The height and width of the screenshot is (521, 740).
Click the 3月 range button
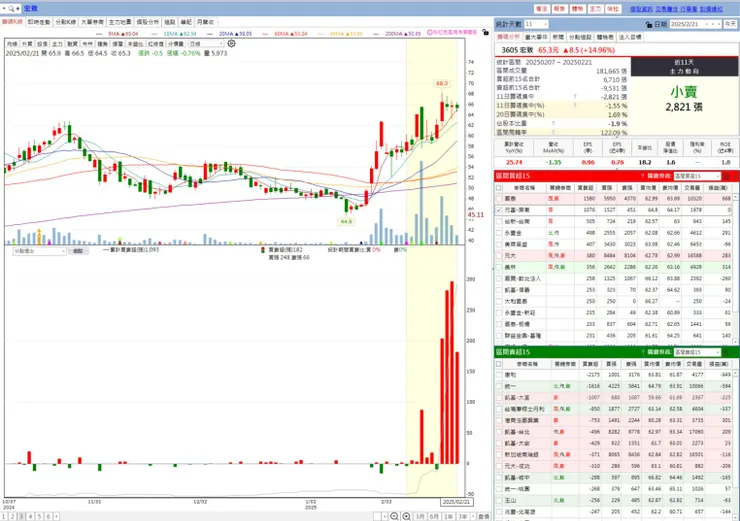(x=420, y=516)
